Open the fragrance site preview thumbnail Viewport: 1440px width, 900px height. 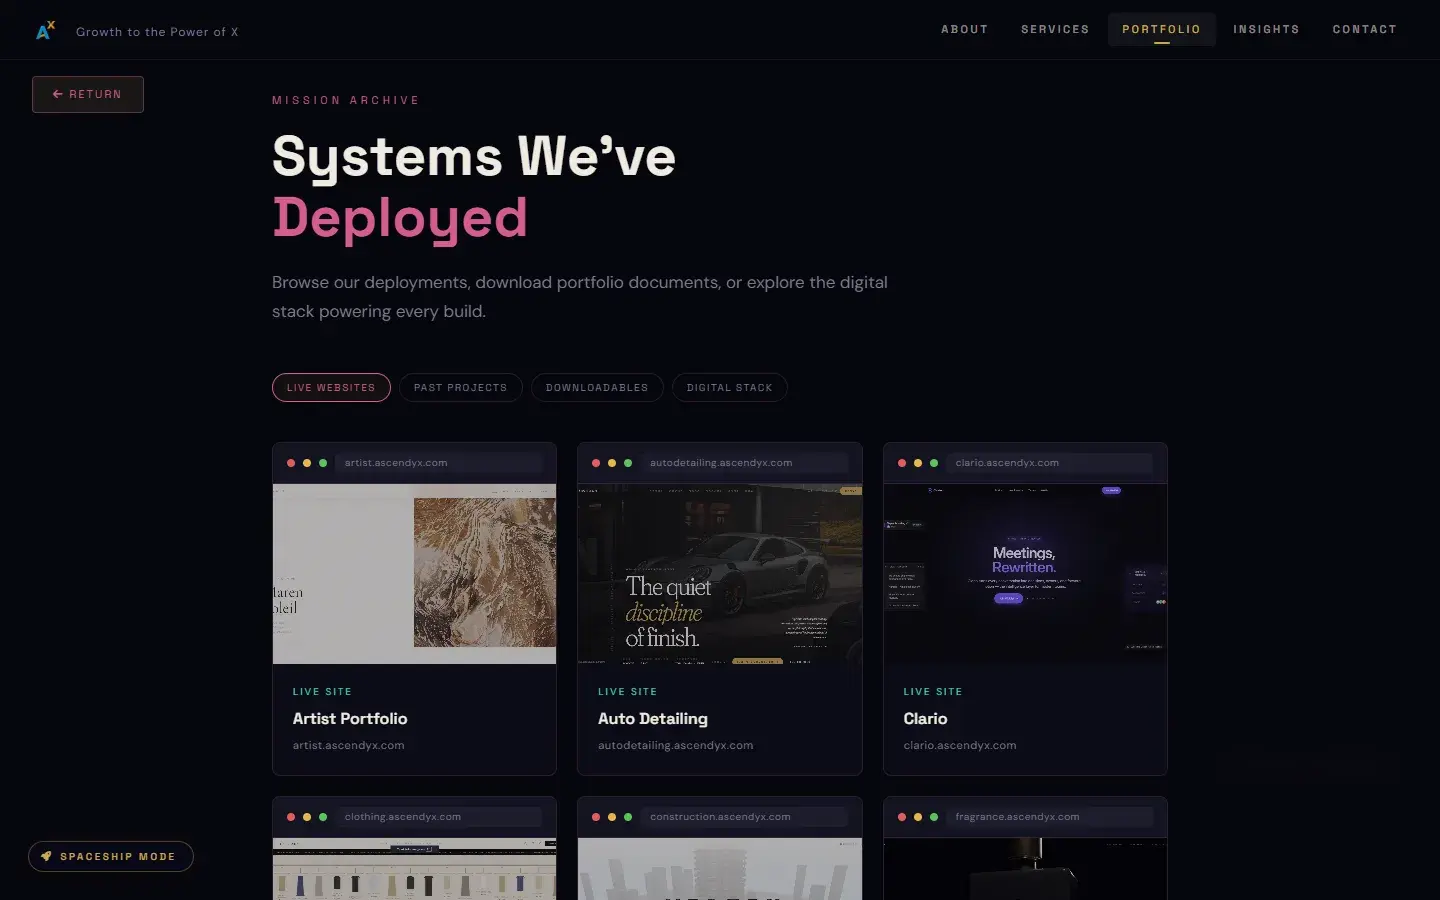click(x=1025, y=869)
